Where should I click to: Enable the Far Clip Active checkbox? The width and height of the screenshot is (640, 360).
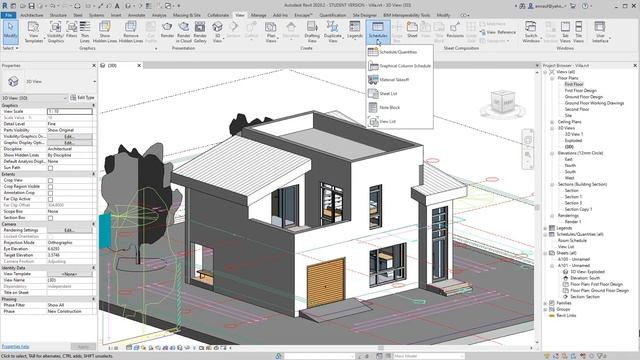tap(50, 199)
